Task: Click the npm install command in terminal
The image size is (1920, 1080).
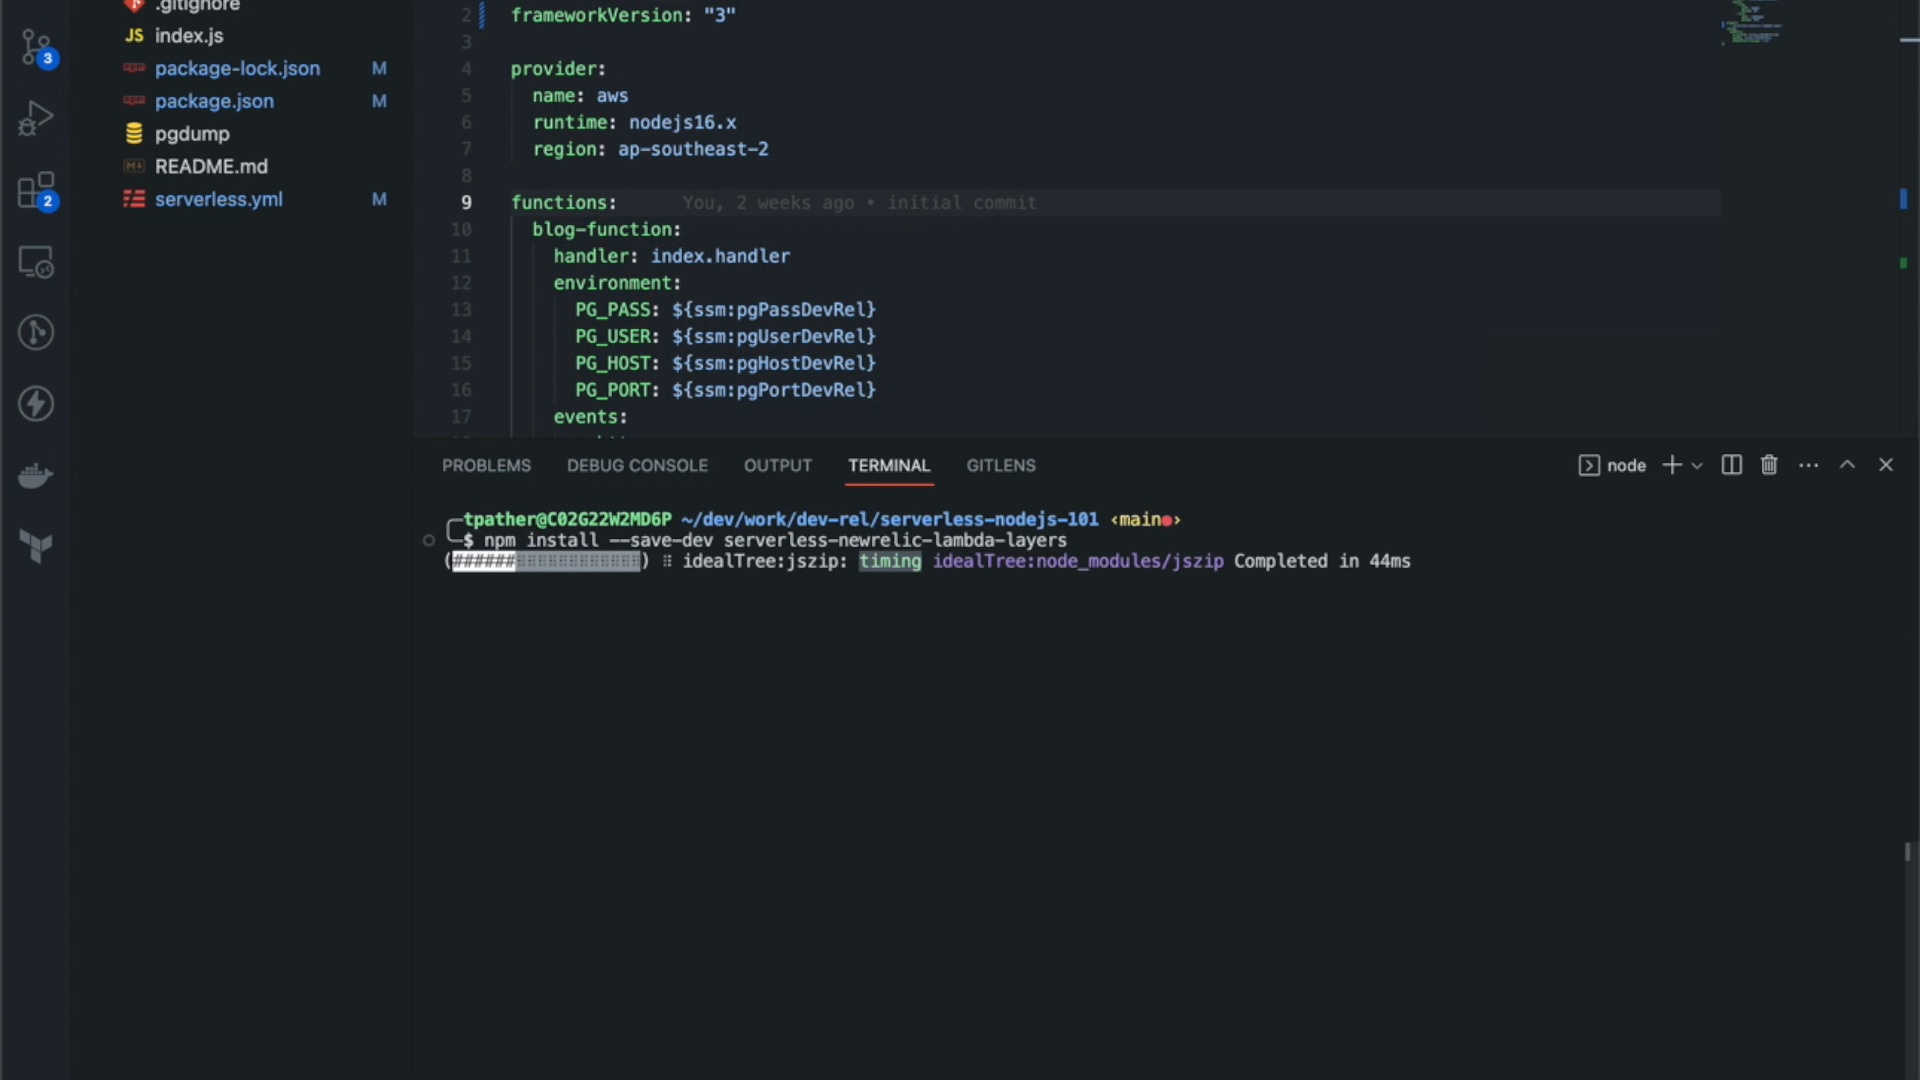Action: [x=775, y=541]
